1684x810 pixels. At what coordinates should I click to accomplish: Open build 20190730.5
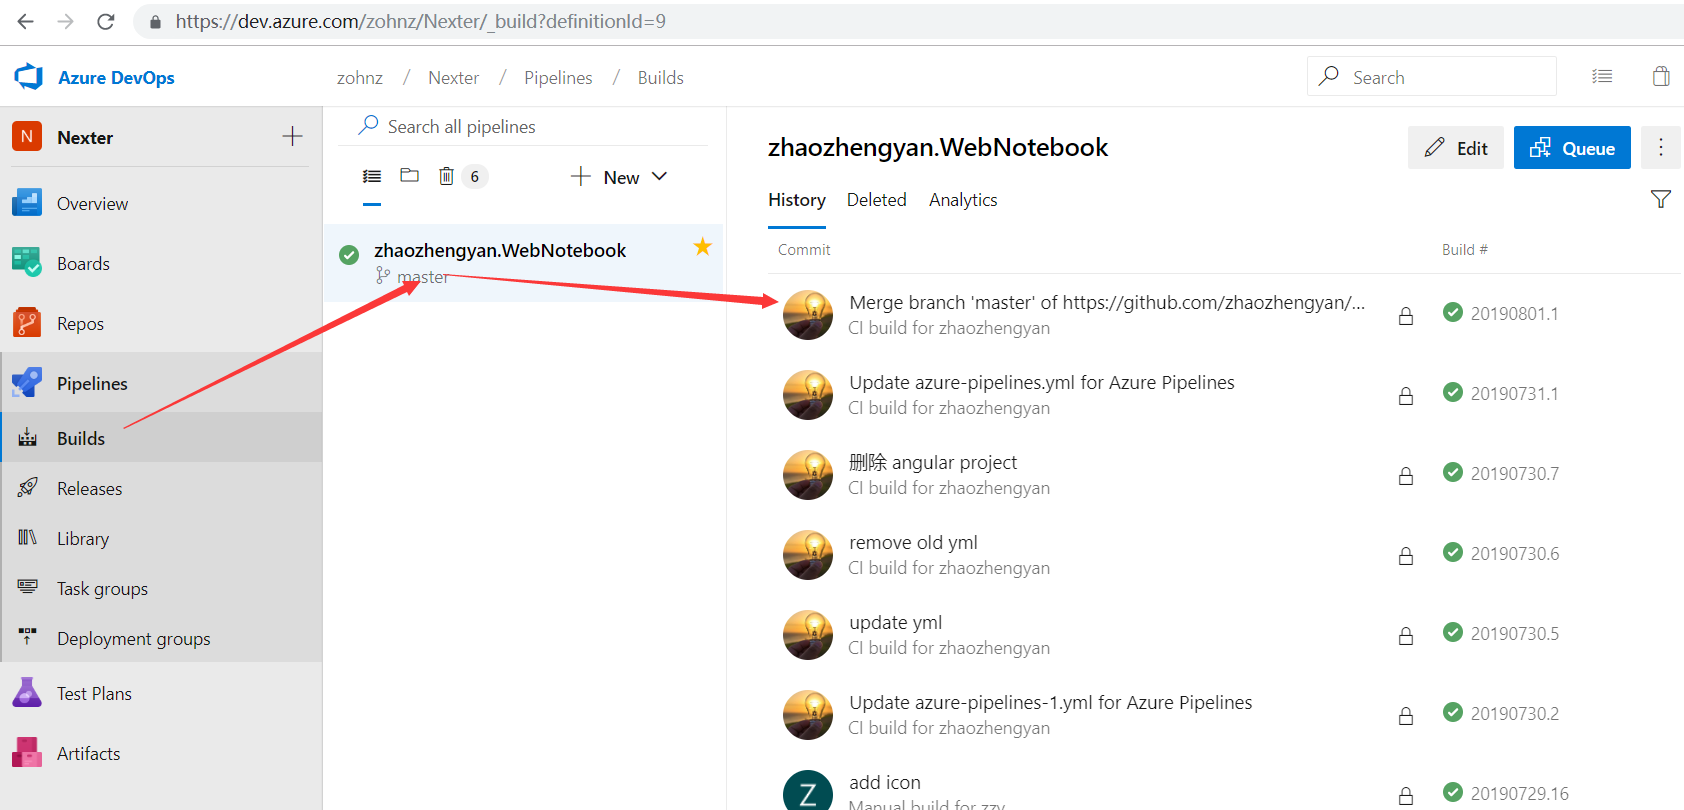[x=1514, y=634]
